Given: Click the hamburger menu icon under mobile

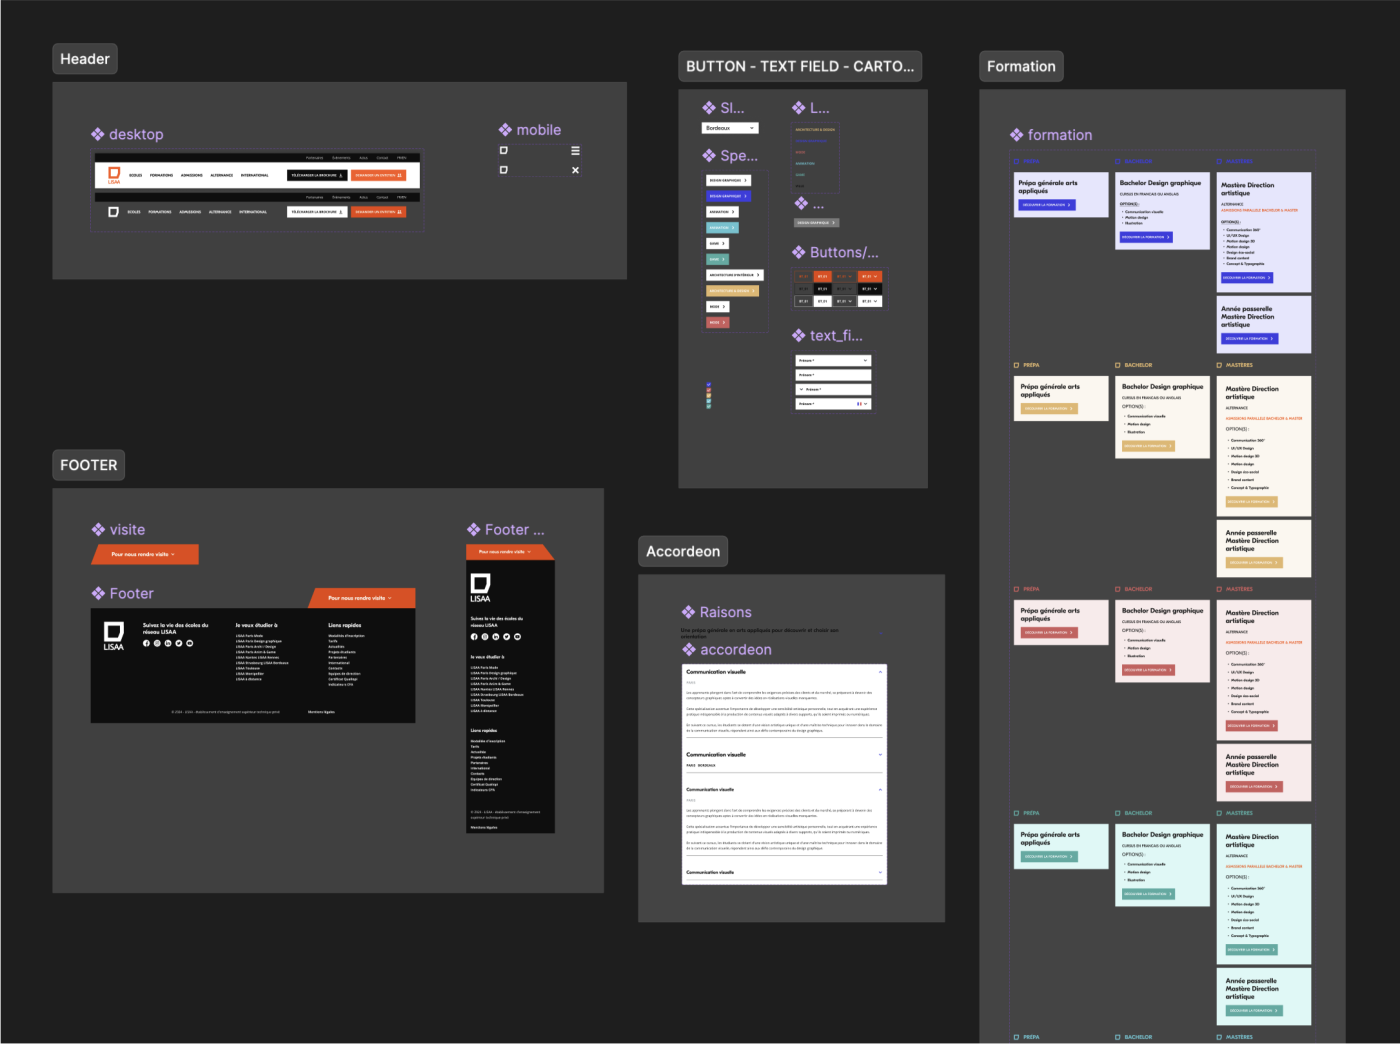Looking at the screenshot, I should pos(575,151).
